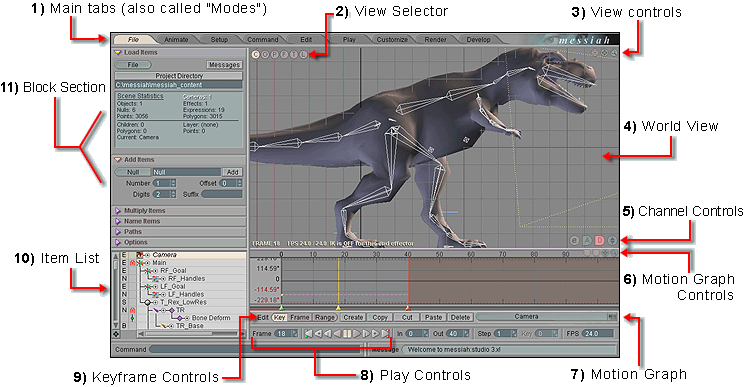Click the Delete keyframe button
Image resolution: width=745 pixels, height=387 pixels.
tap(460, 317)
